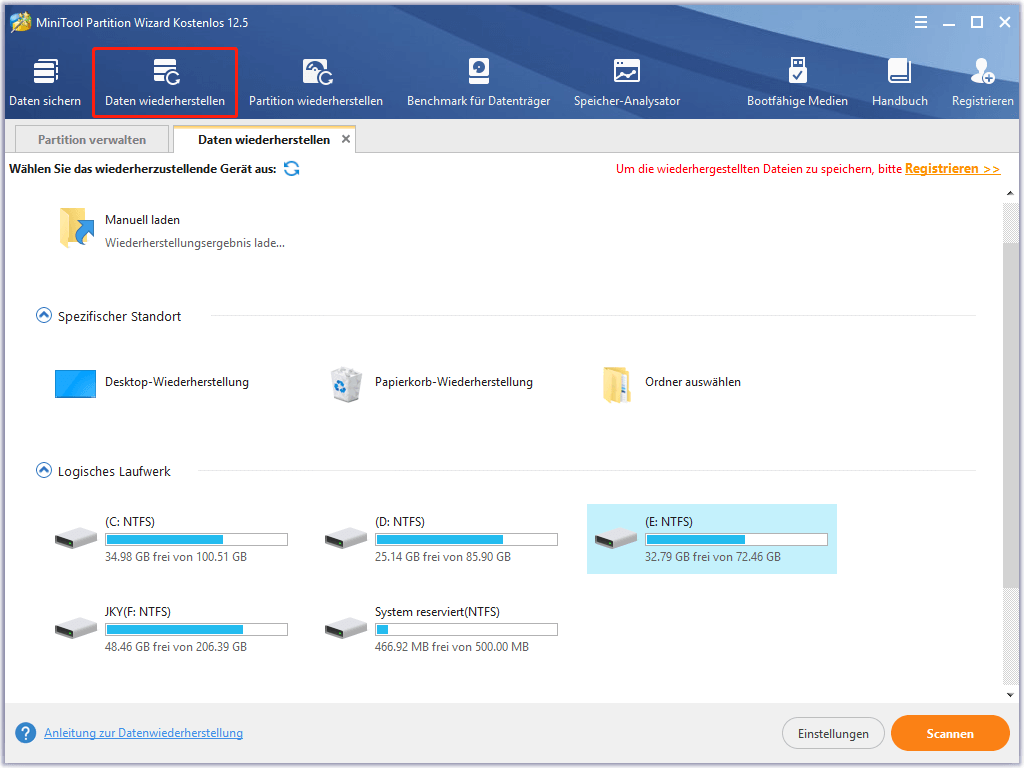Screen dimensions: 1024x768
Task: Close the Daten wiederherstellen tab
Action: click(x=346, y=139)
